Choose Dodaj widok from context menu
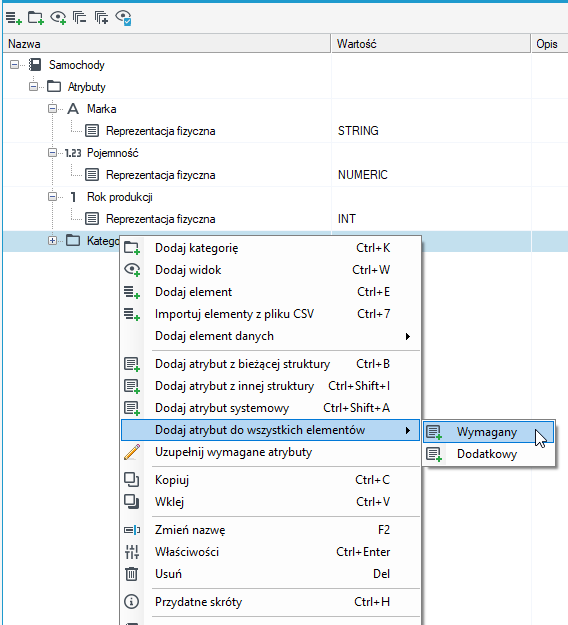The width and height of the screenshot is (568, 625). point(271,270)
